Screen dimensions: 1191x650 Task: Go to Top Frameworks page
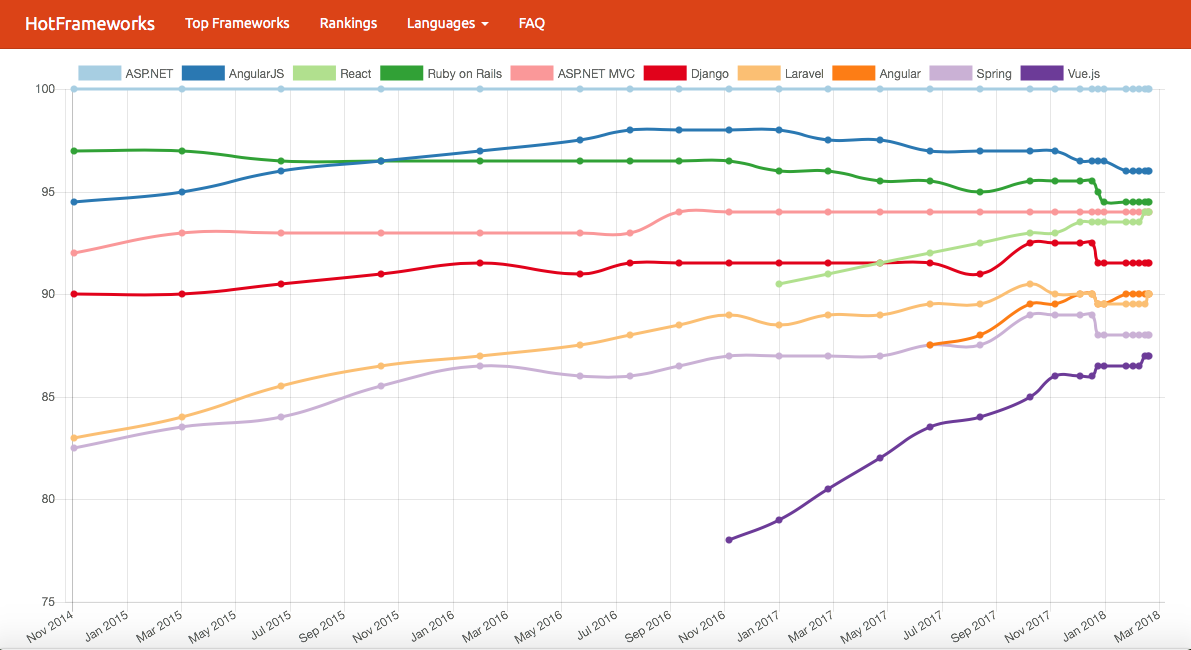pos(237,24)
